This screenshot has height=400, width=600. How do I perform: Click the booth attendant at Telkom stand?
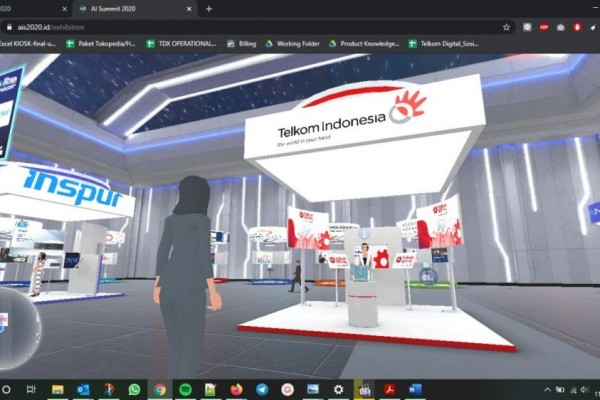pos(365,254)
